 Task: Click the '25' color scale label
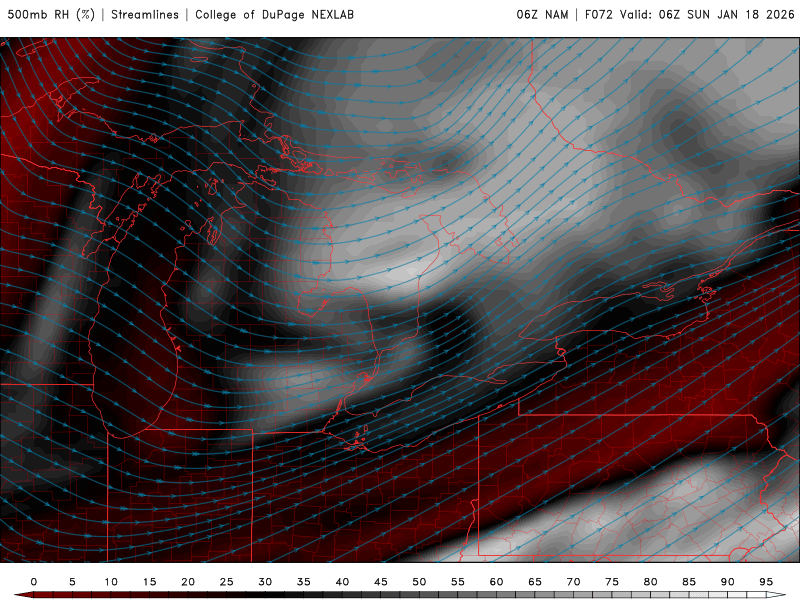(x=227, y=582)
